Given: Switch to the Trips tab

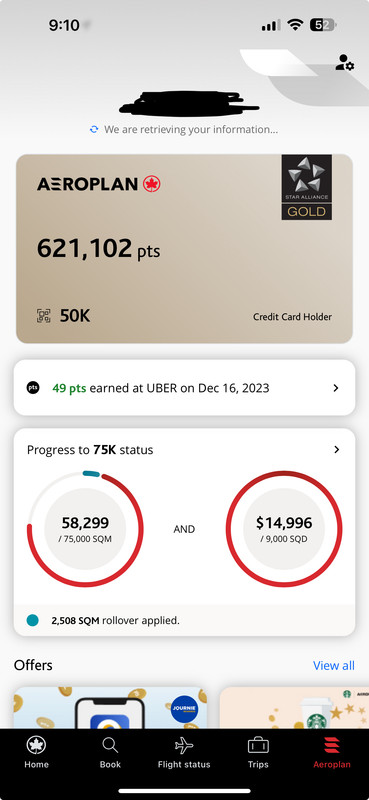Looking at the screenshot, I should [x=258, y=752].
